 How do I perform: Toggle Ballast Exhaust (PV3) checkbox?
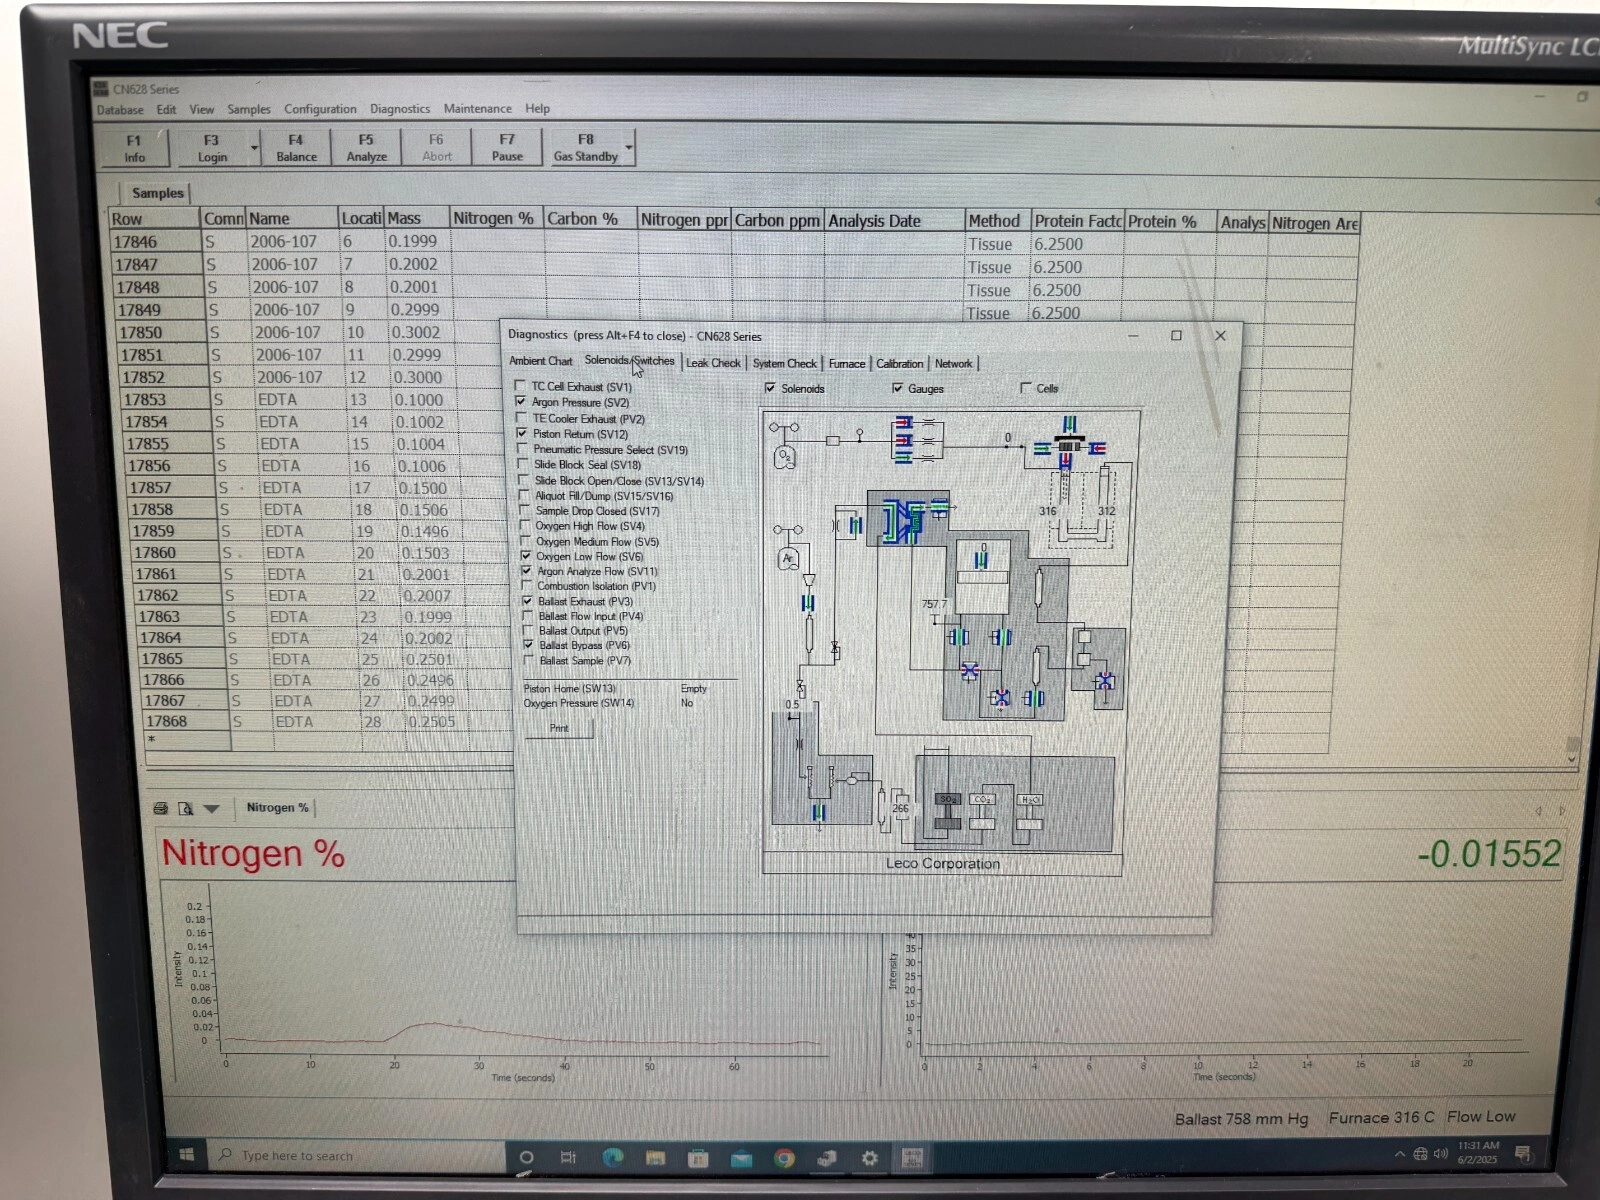point(527,601)
